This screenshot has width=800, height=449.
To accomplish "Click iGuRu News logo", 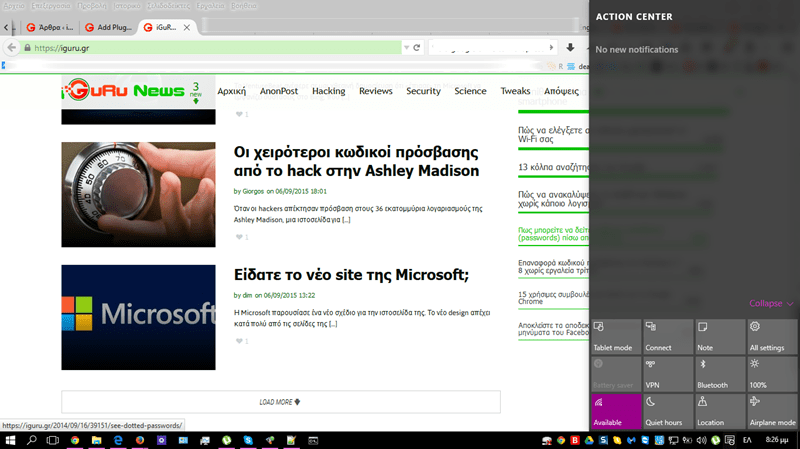I will click(123, 90).
